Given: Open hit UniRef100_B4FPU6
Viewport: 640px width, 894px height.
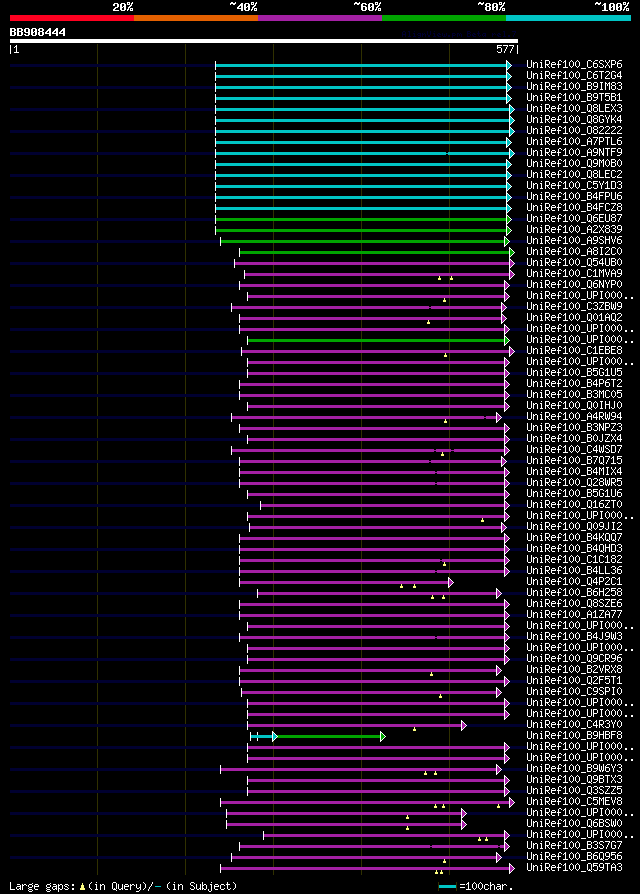Looking at the screenshot, I should click(x=574, y=197).
